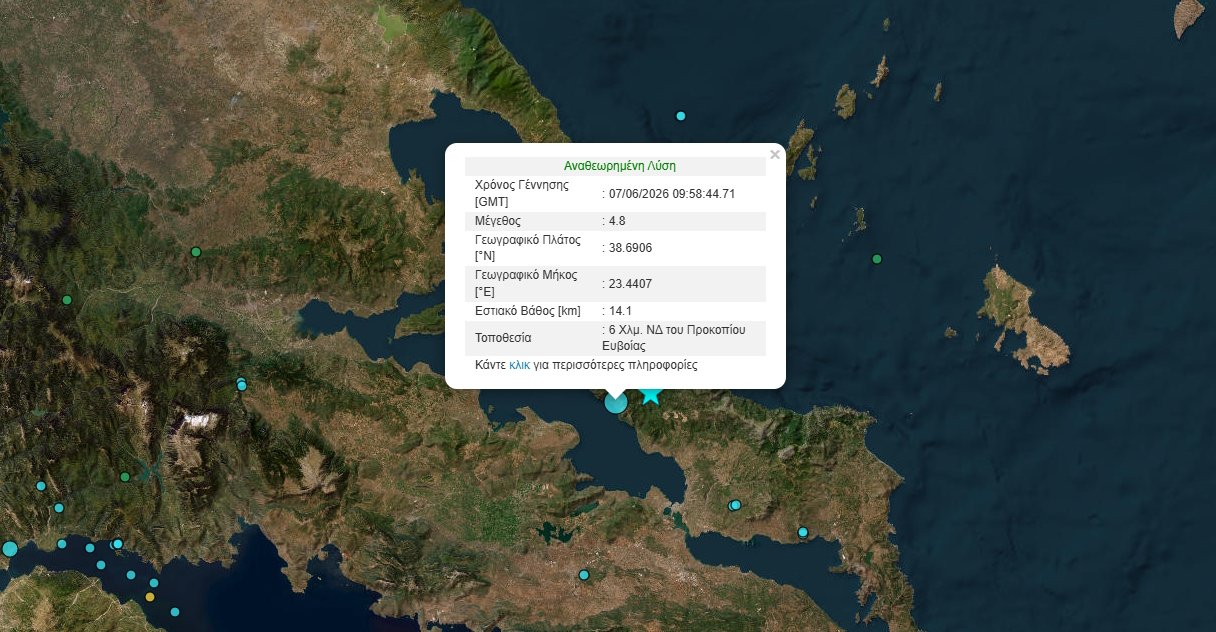This screenshot has height=632, width=1216.
Task: Select the longitude value 23.4407
Action: pyautogui.click(x=630, y=284)
